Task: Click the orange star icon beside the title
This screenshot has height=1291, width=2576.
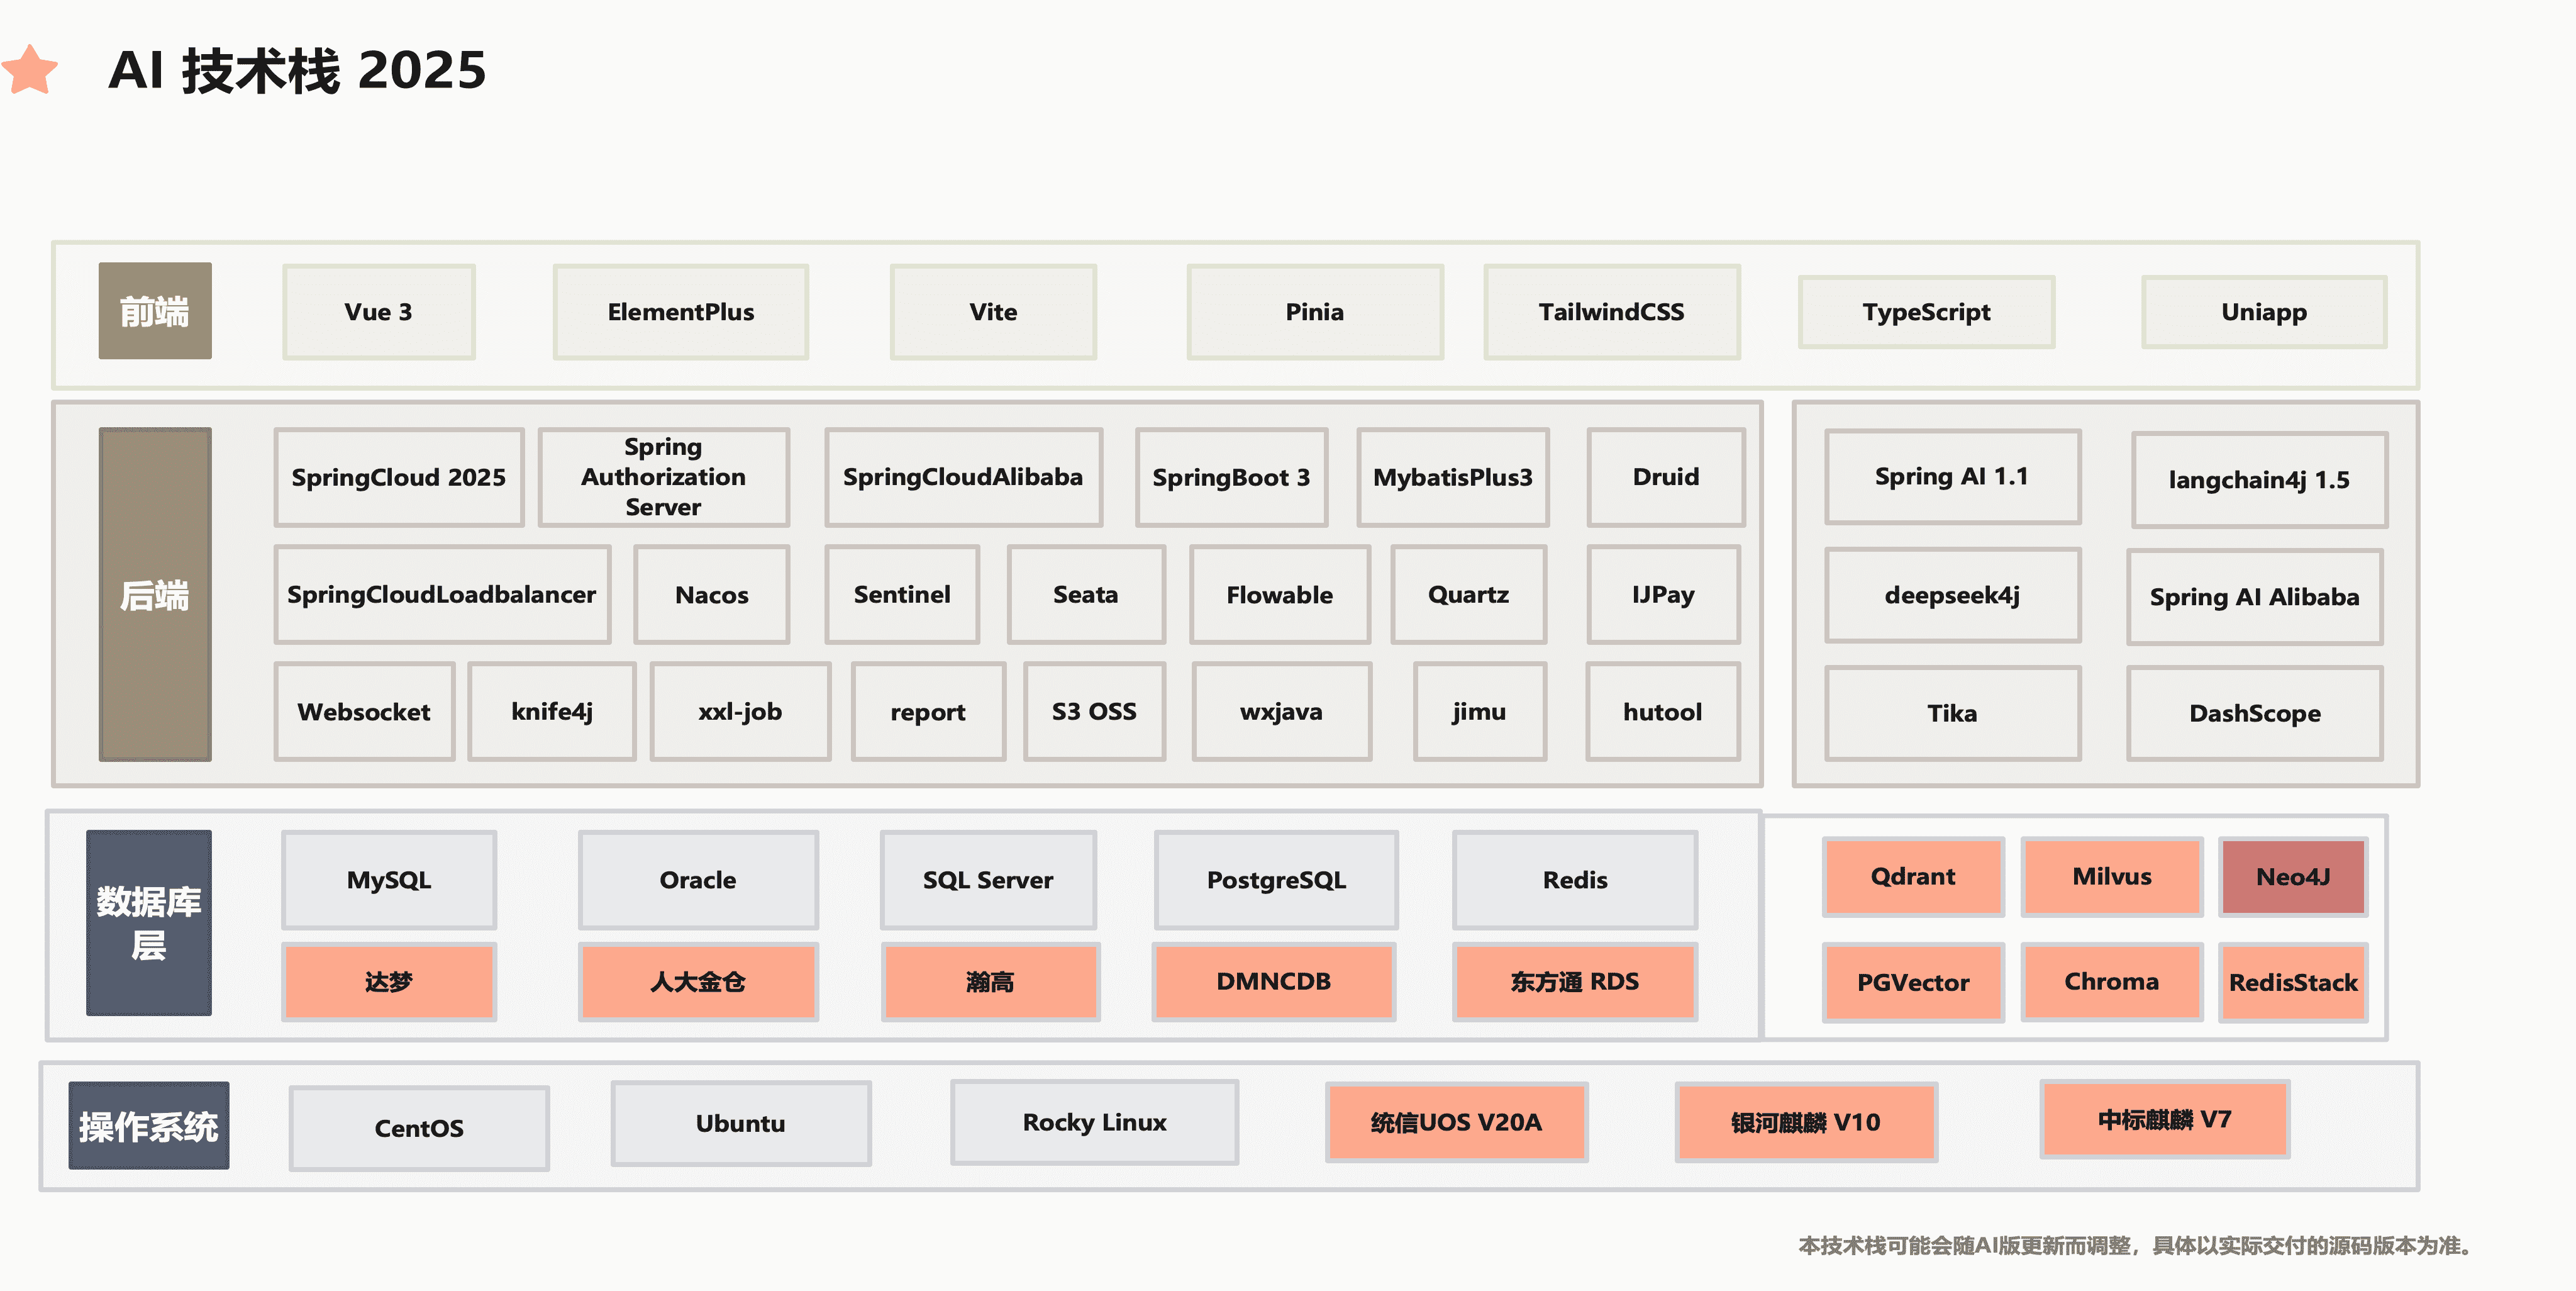Action: 30,70
